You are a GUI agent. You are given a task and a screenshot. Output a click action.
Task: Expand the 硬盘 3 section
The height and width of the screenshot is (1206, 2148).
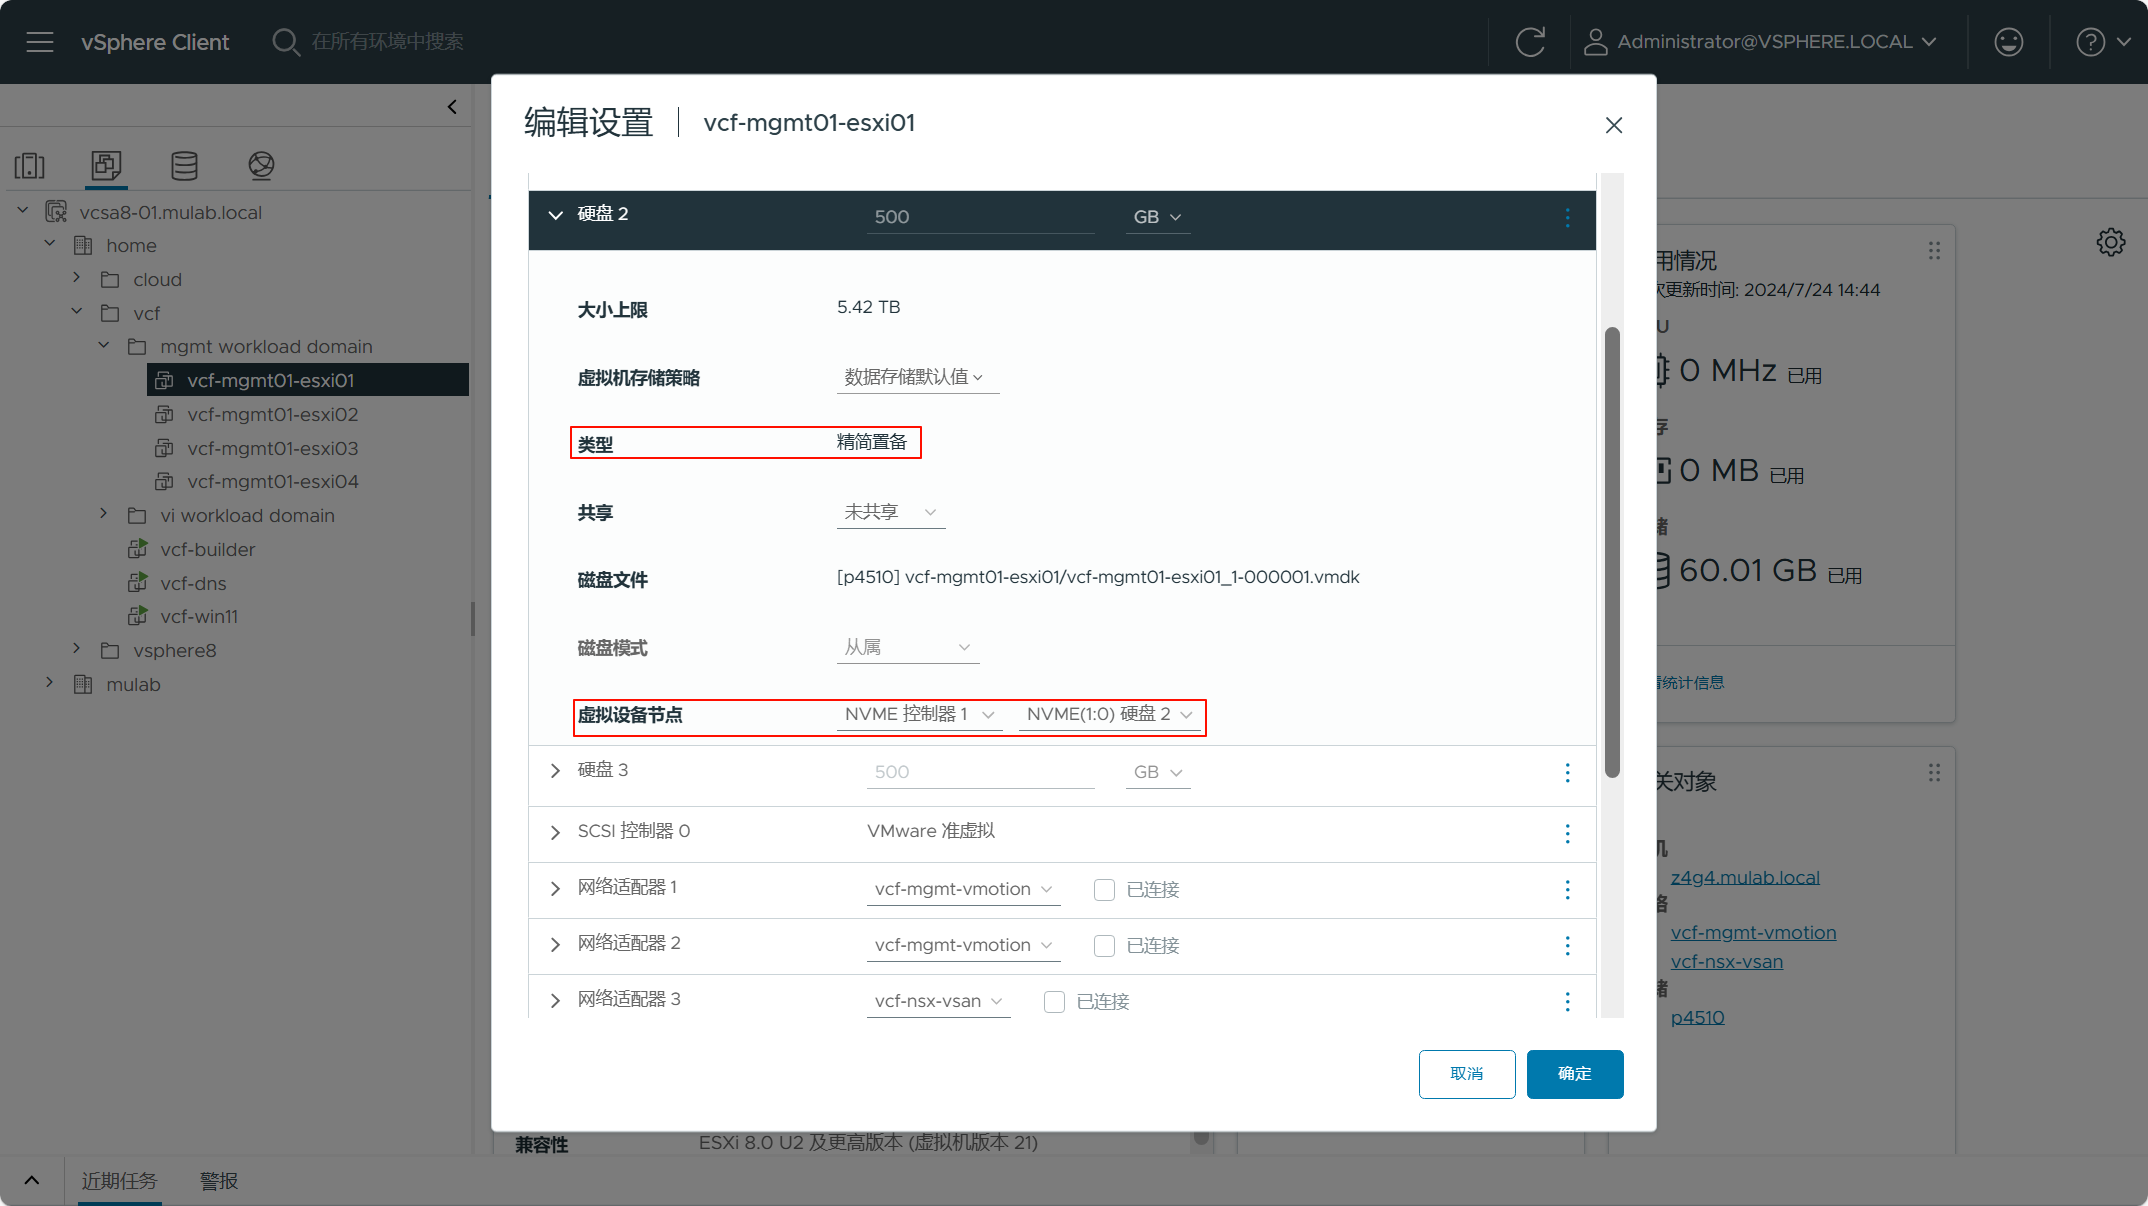(555, 771)
